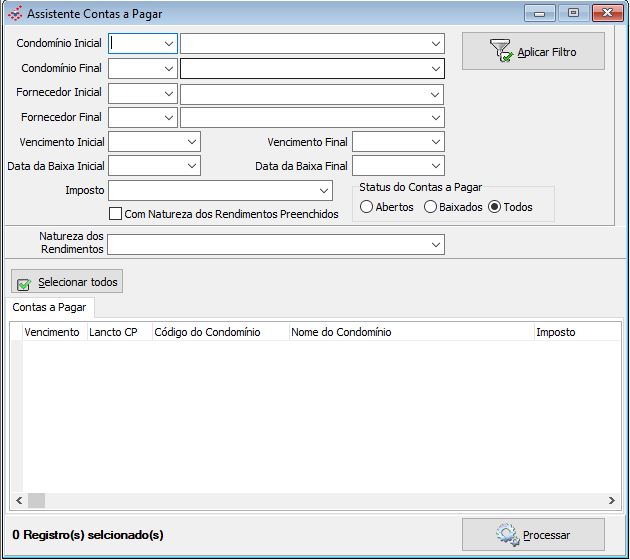Open the Fornecedor Final name dropdown
The height and width of the screenshot is (560, 630).
(x=436, y=118)
